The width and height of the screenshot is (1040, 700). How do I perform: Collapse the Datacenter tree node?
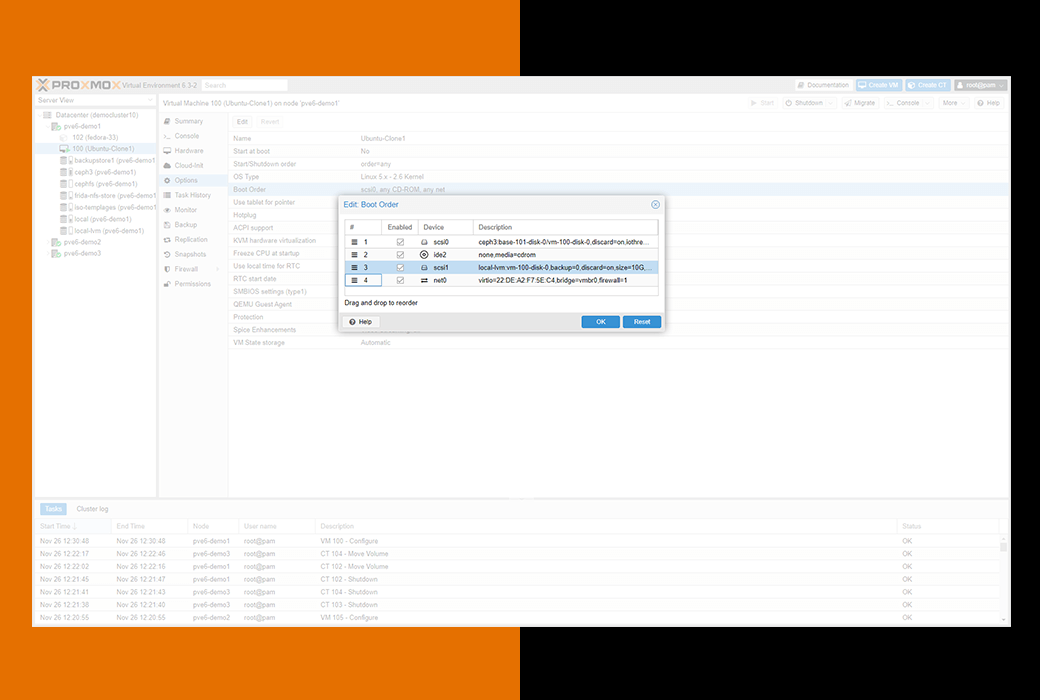click(40, 115)
